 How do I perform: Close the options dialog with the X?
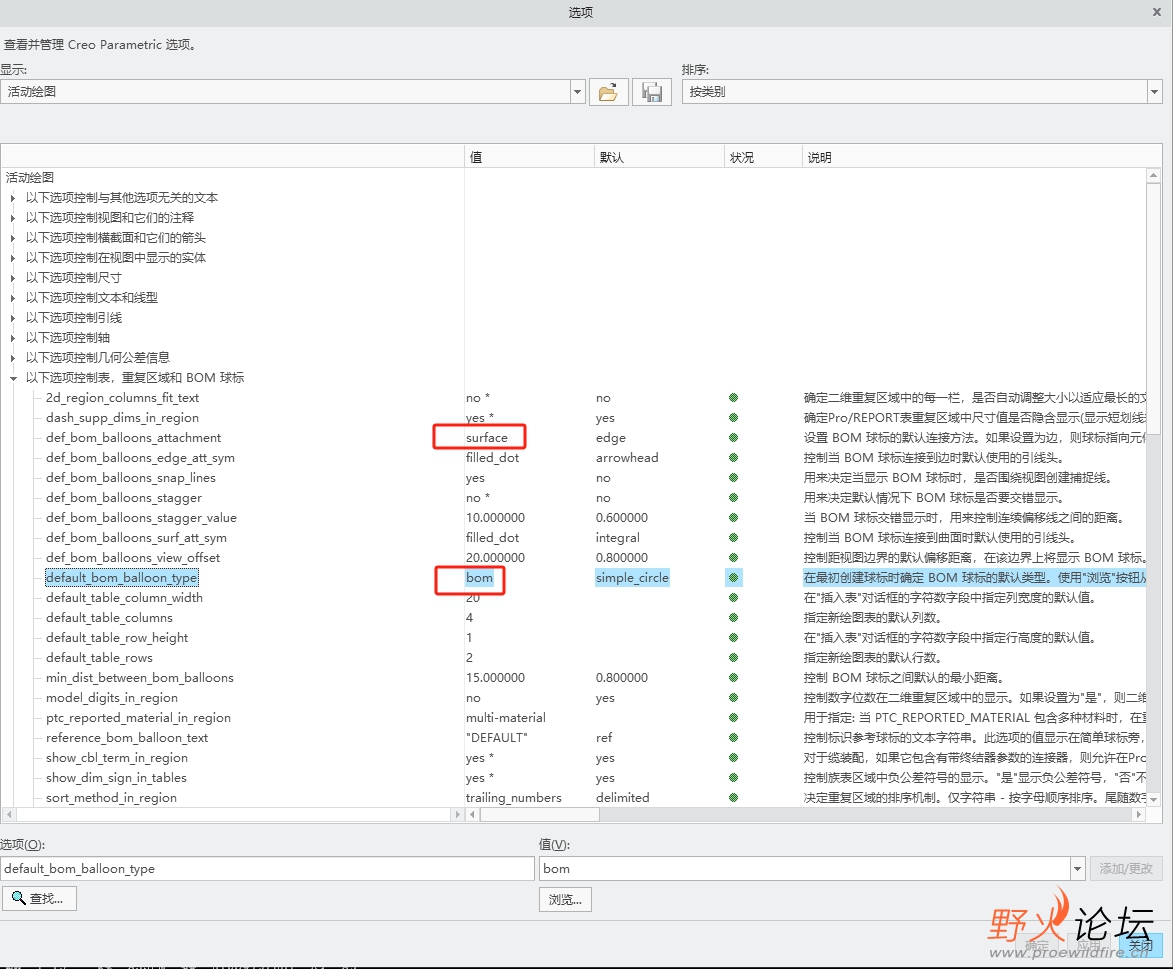(1157, 12)
